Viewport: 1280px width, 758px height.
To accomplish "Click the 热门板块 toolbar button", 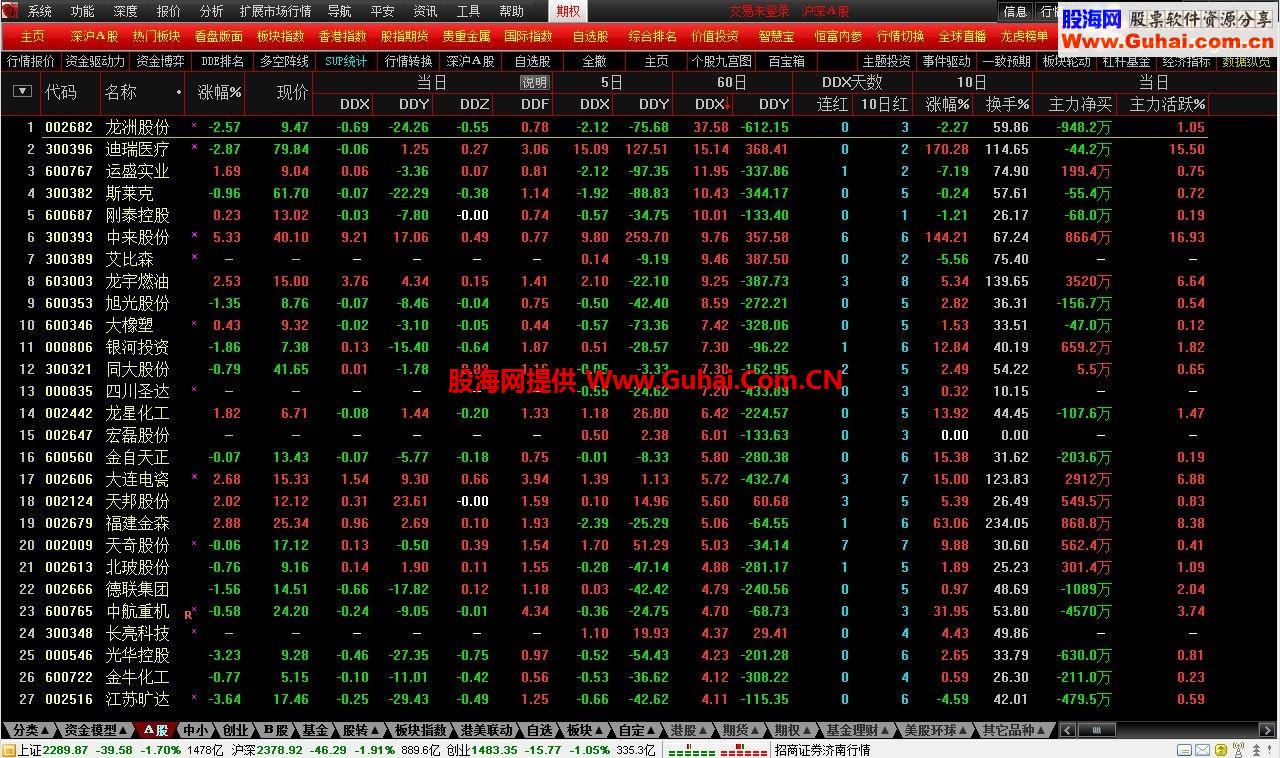I will pos(157,36).
